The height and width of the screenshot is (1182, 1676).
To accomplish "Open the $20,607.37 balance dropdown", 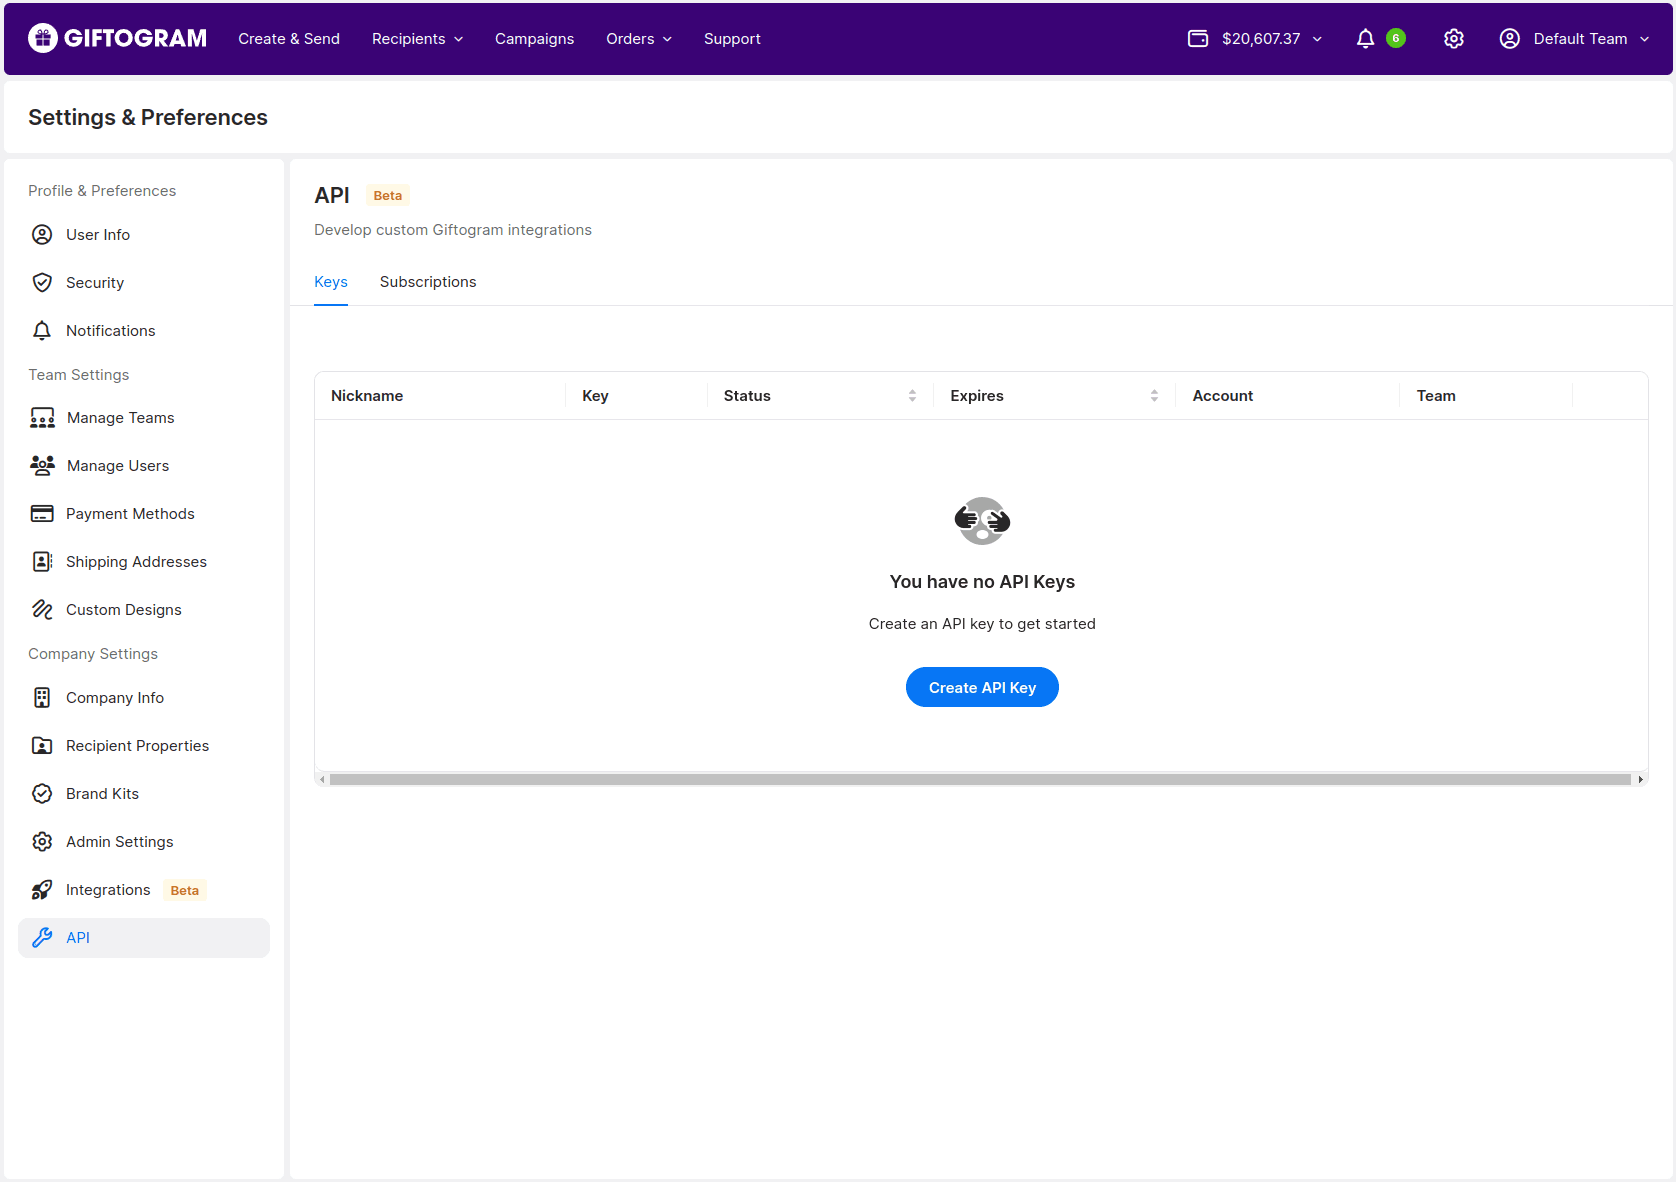I will point(1271,39).
